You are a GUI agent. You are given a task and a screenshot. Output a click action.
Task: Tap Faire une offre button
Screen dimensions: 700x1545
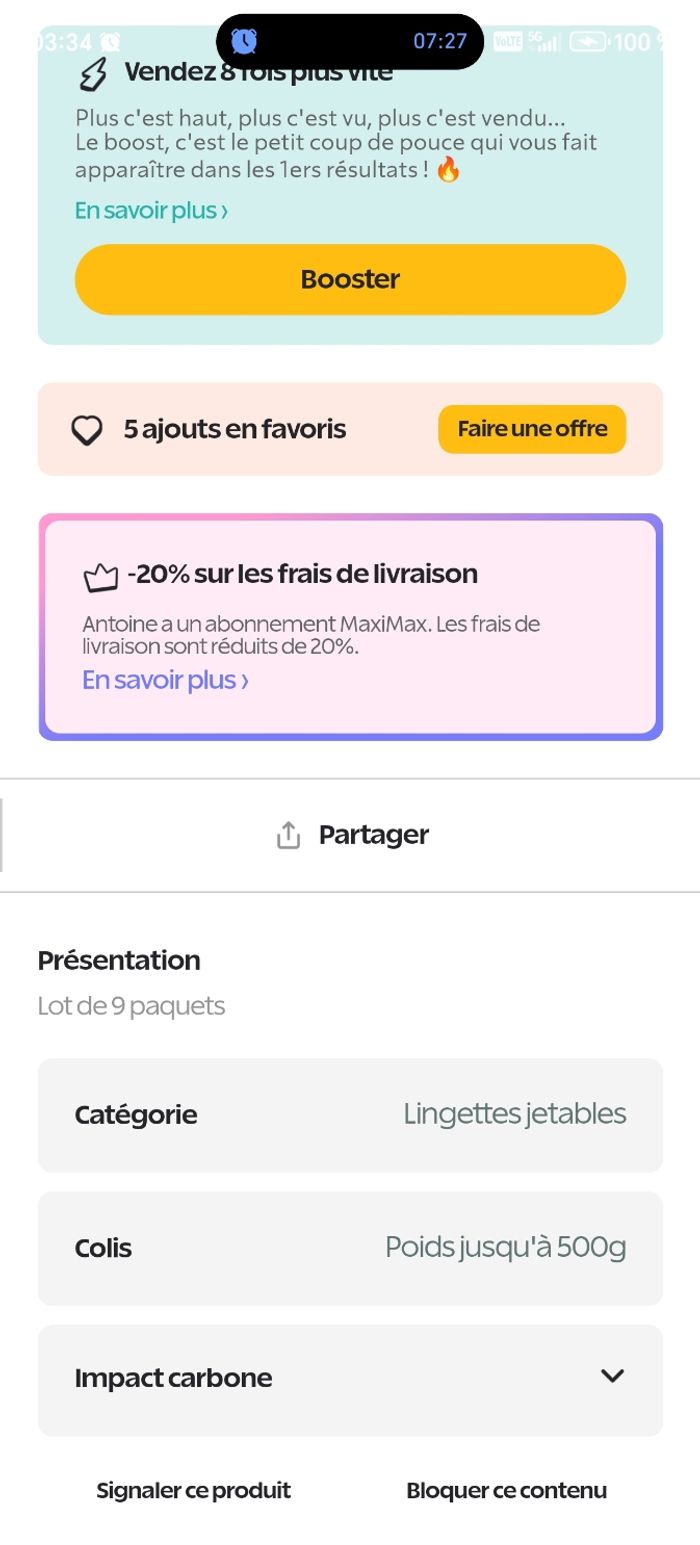pos(532,429)
